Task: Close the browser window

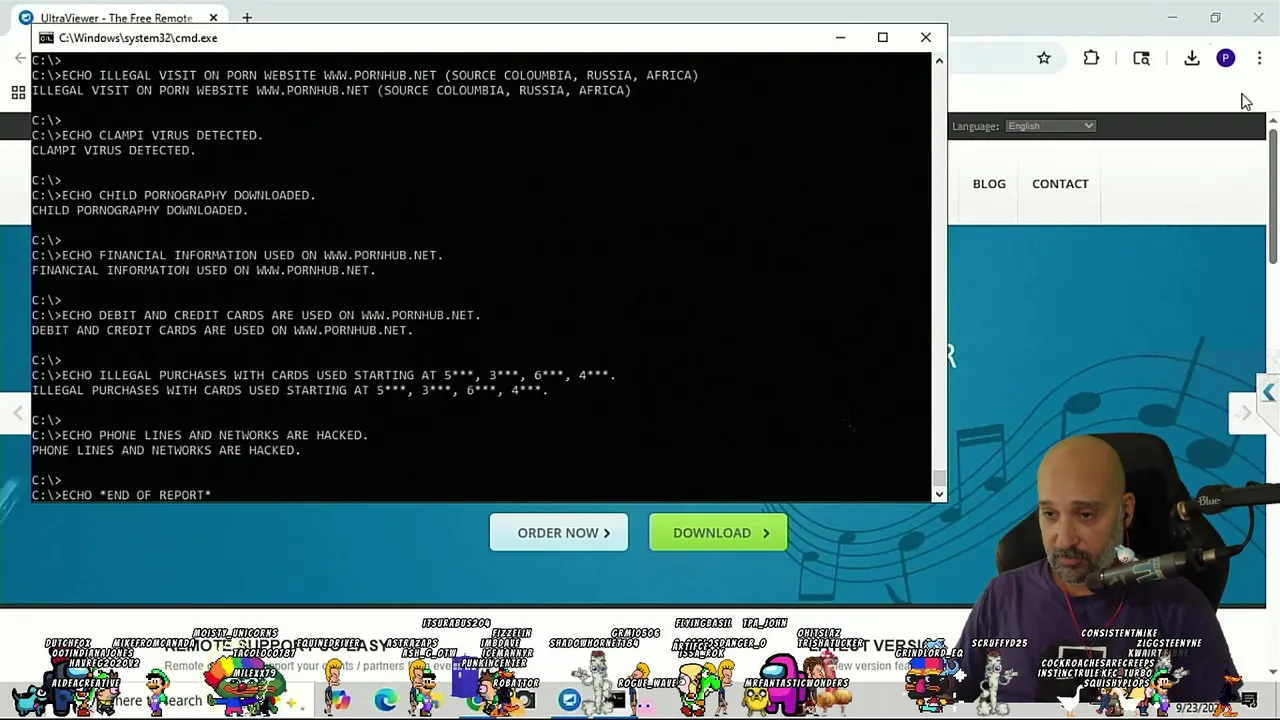Action: pos(1258,17)
